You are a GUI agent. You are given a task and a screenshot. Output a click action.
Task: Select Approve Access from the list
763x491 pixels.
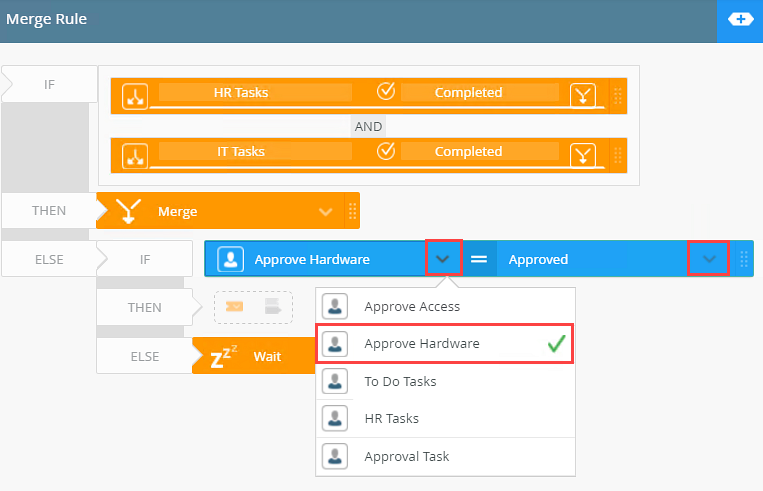click(x=412, y=307)
